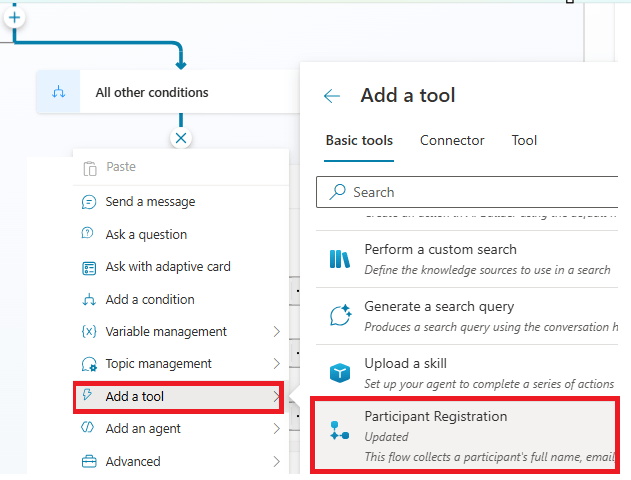Click the Generate a search query icon

click(x=339, y=316)
